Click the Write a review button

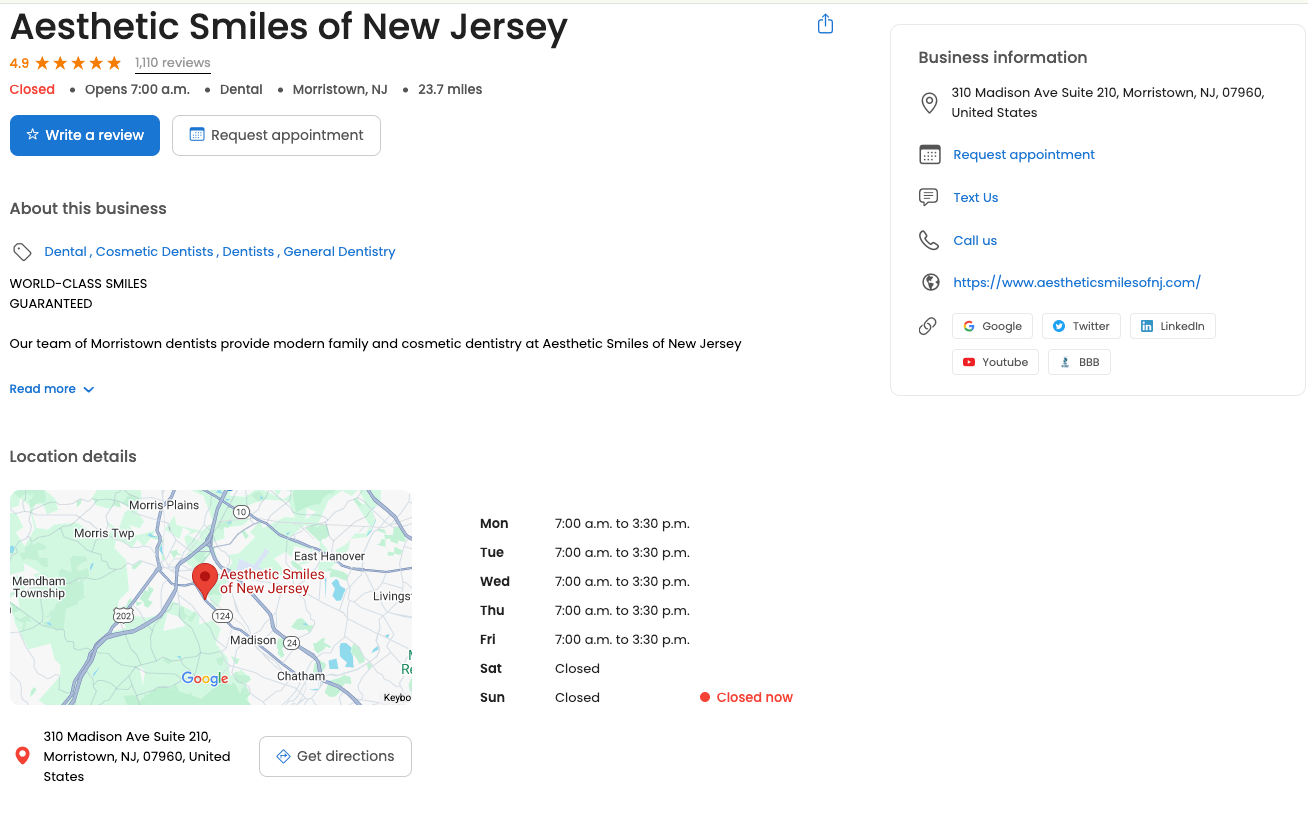point(85,135)
